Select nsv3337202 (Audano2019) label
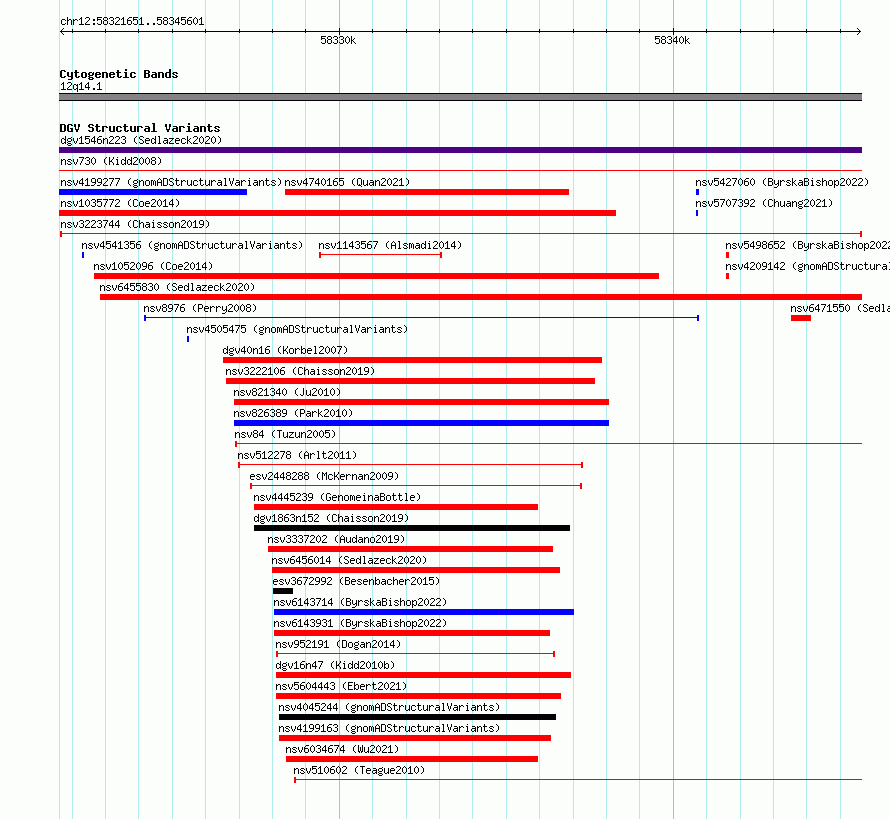The image size is (890, 819). 336,539
